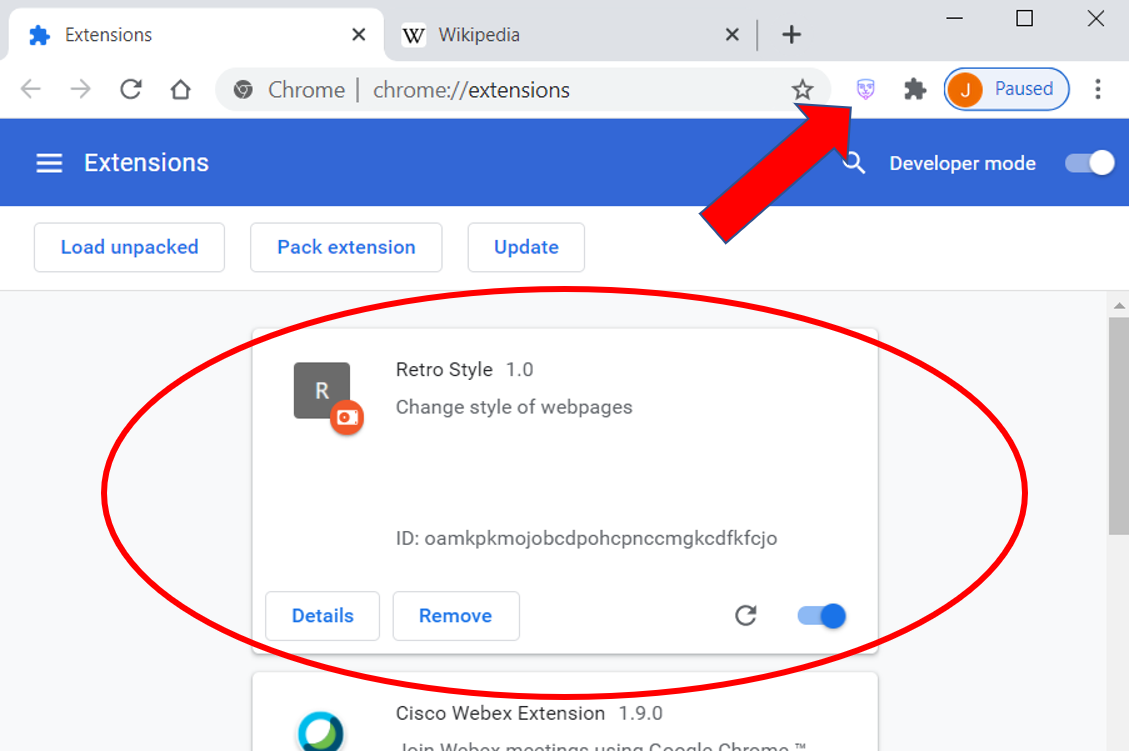This screenshot has width=1129, height=751.
Task: Disable the Retro Style extension toggle
Action: coord(822,616)
